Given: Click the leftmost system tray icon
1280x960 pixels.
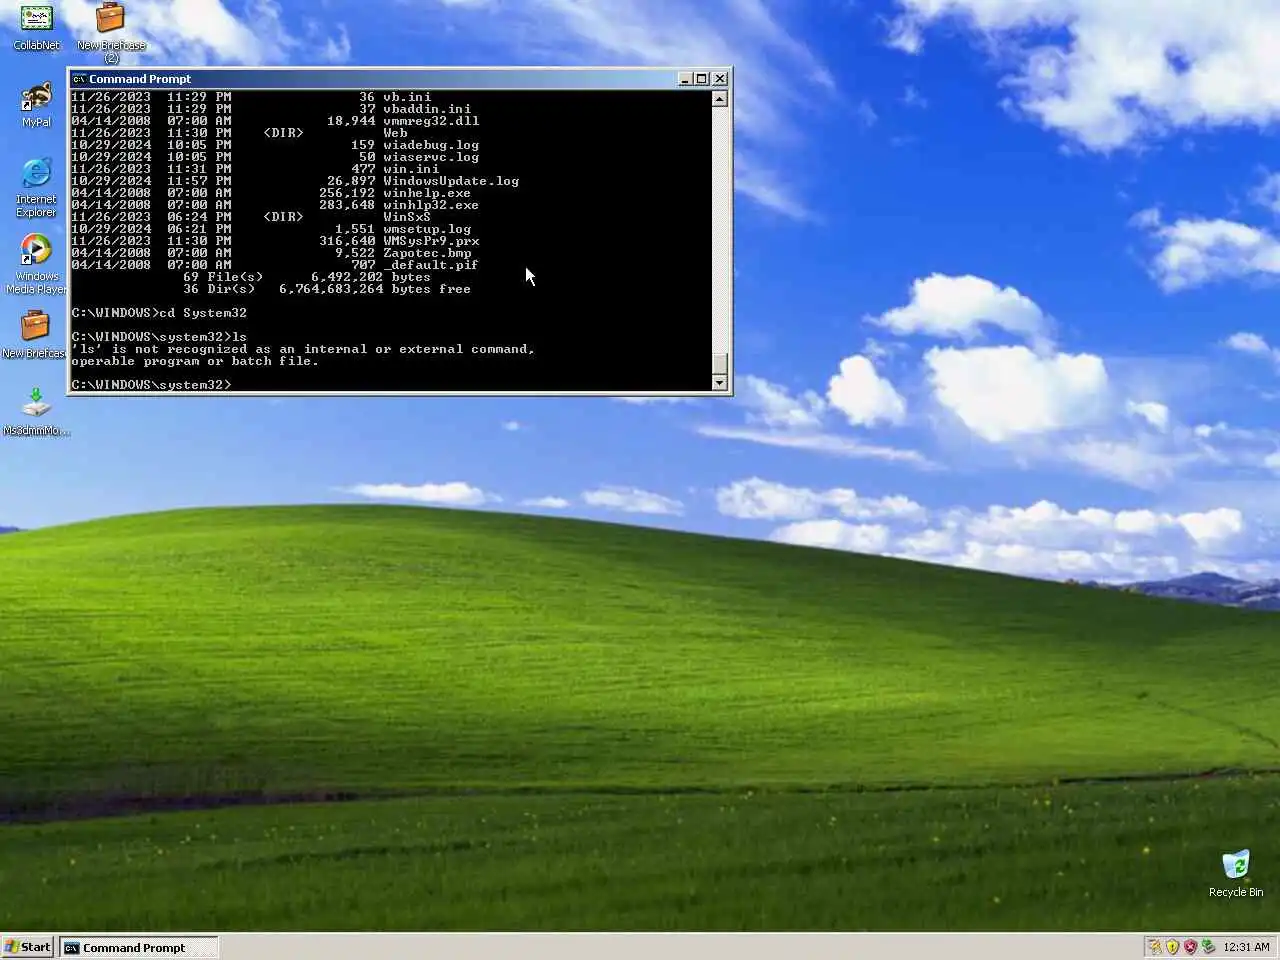Looking at the screenshot, I should (x=1155, y=947).
